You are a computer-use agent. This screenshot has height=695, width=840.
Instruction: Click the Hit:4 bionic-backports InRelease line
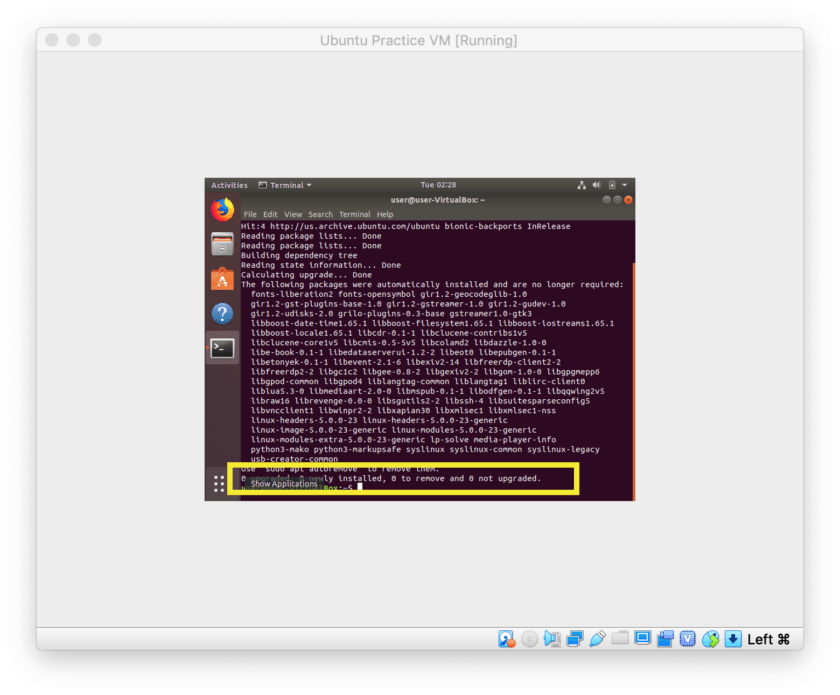tap(406, 226)
